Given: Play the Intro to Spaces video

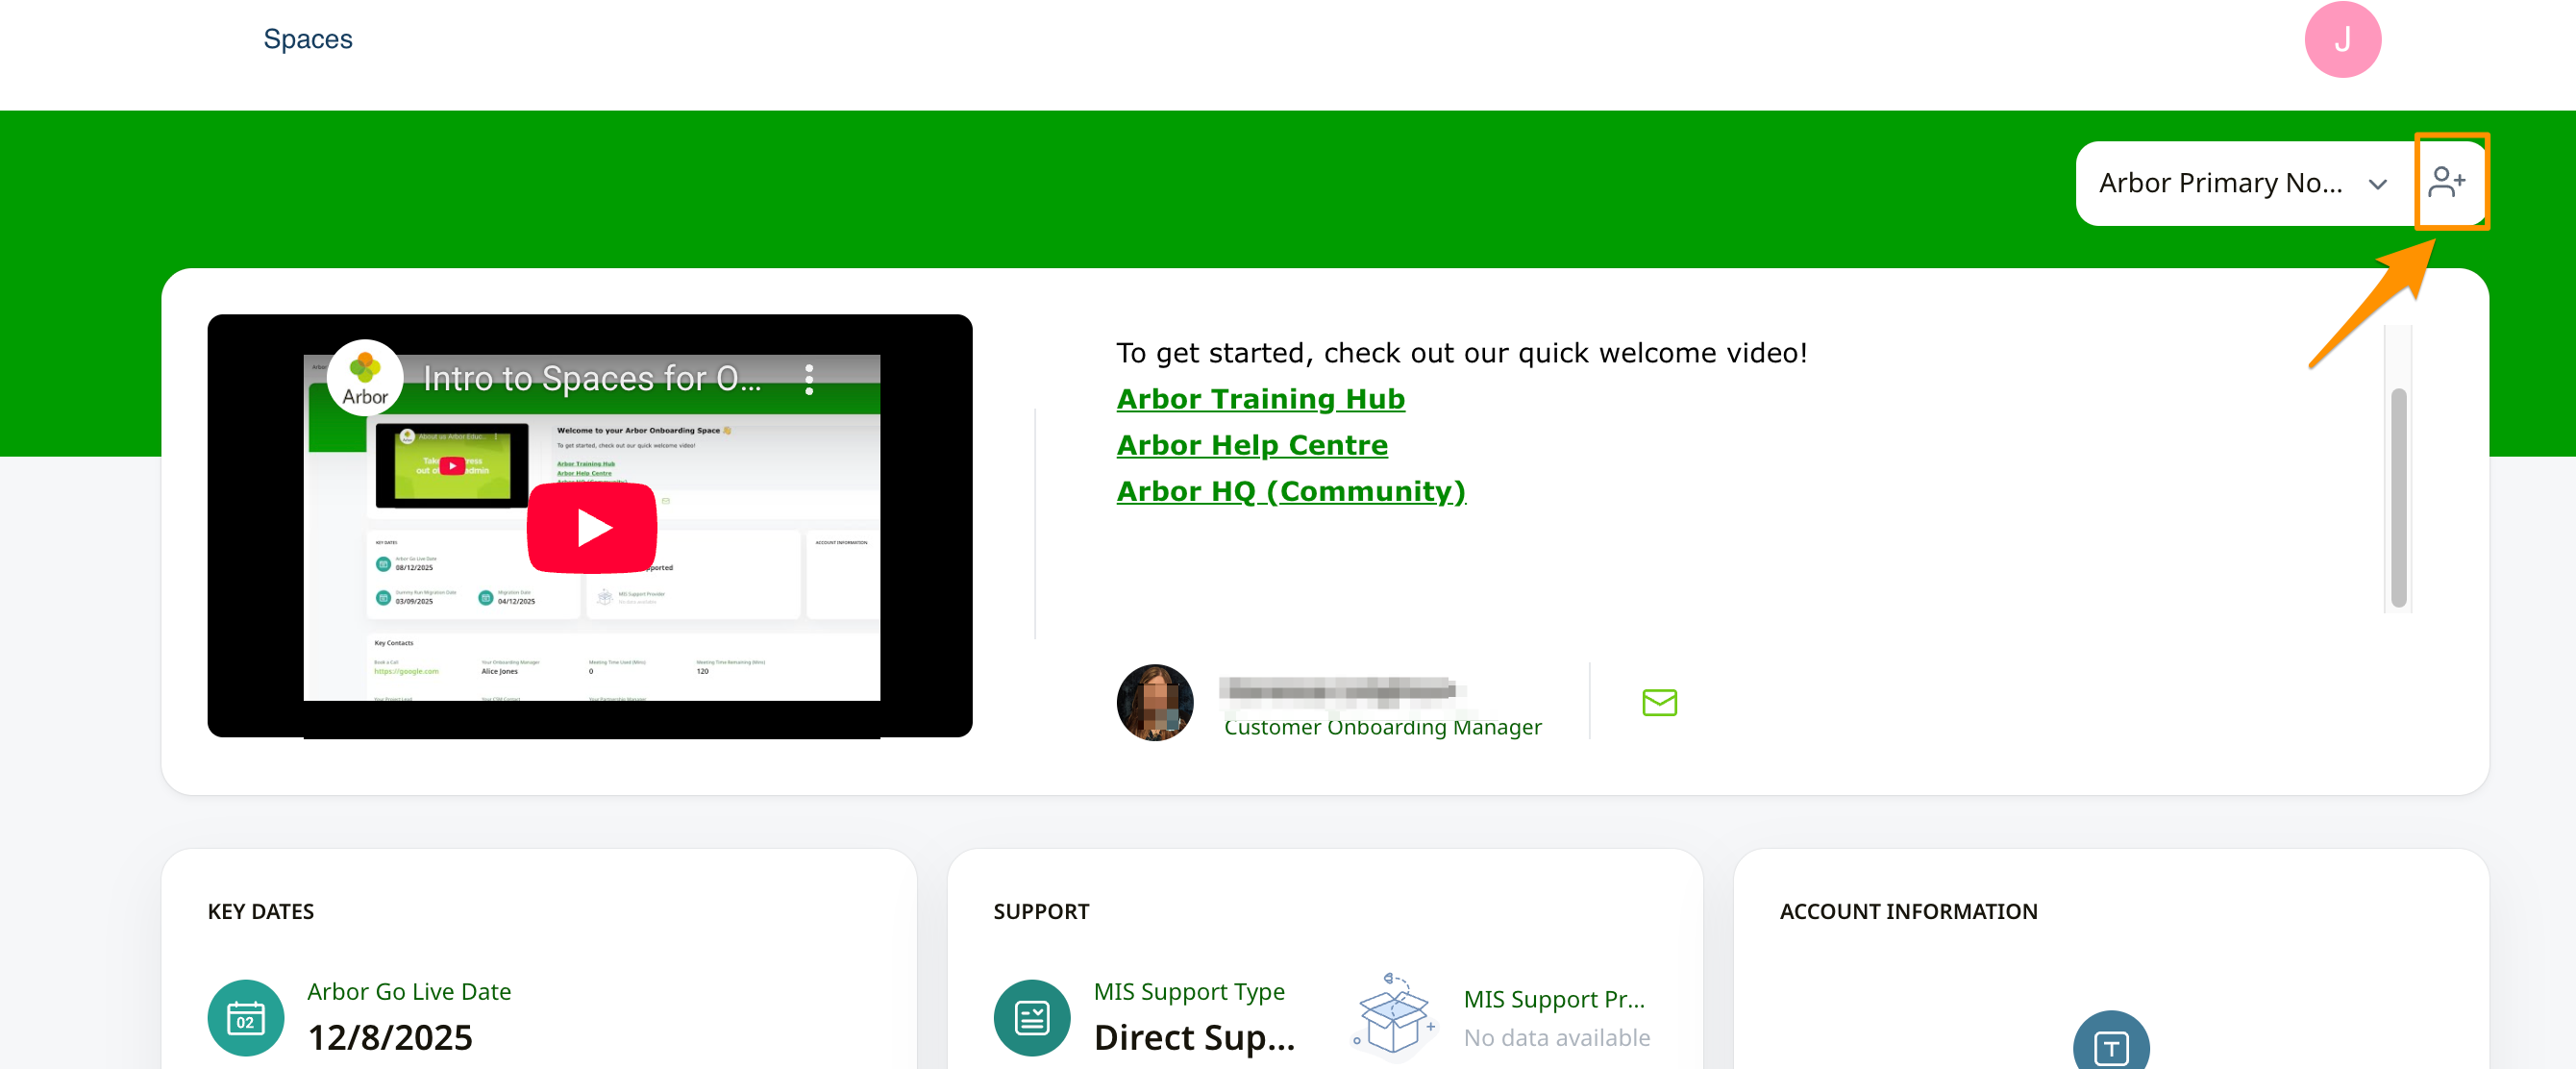Looking at the screenshot, I should click(592, 527).
